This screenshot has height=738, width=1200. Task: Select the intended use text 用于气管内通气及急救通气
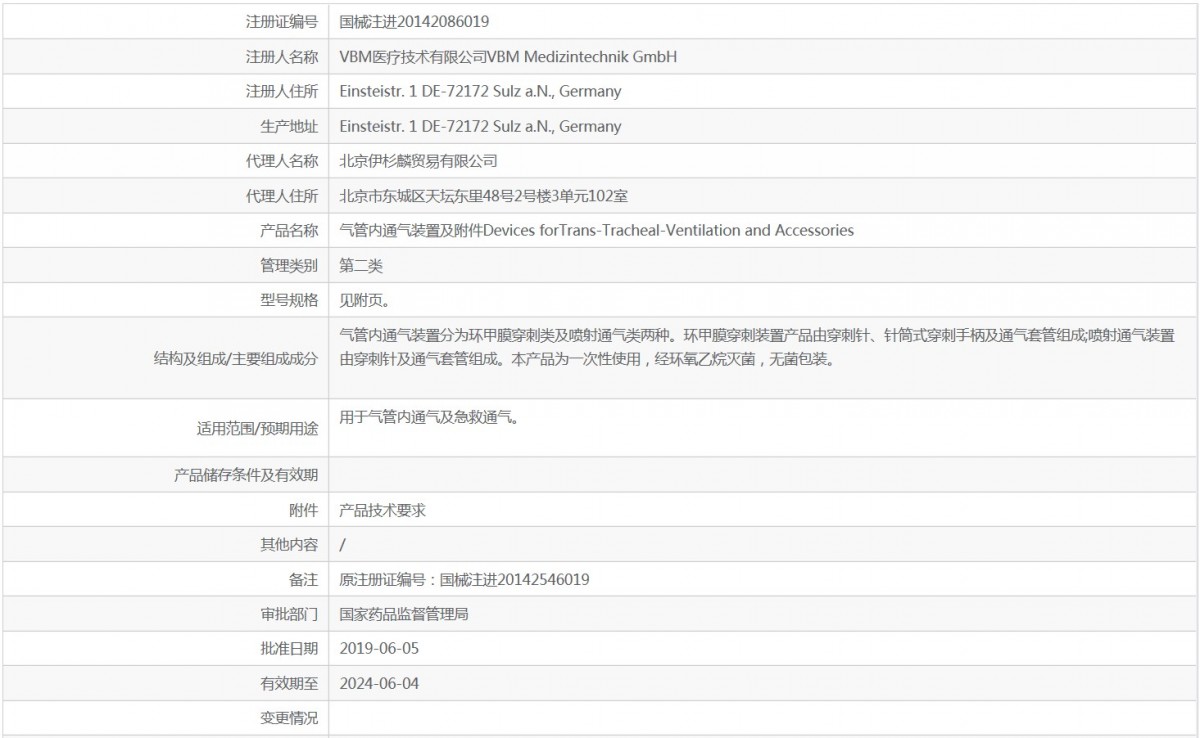click(429, 418)
